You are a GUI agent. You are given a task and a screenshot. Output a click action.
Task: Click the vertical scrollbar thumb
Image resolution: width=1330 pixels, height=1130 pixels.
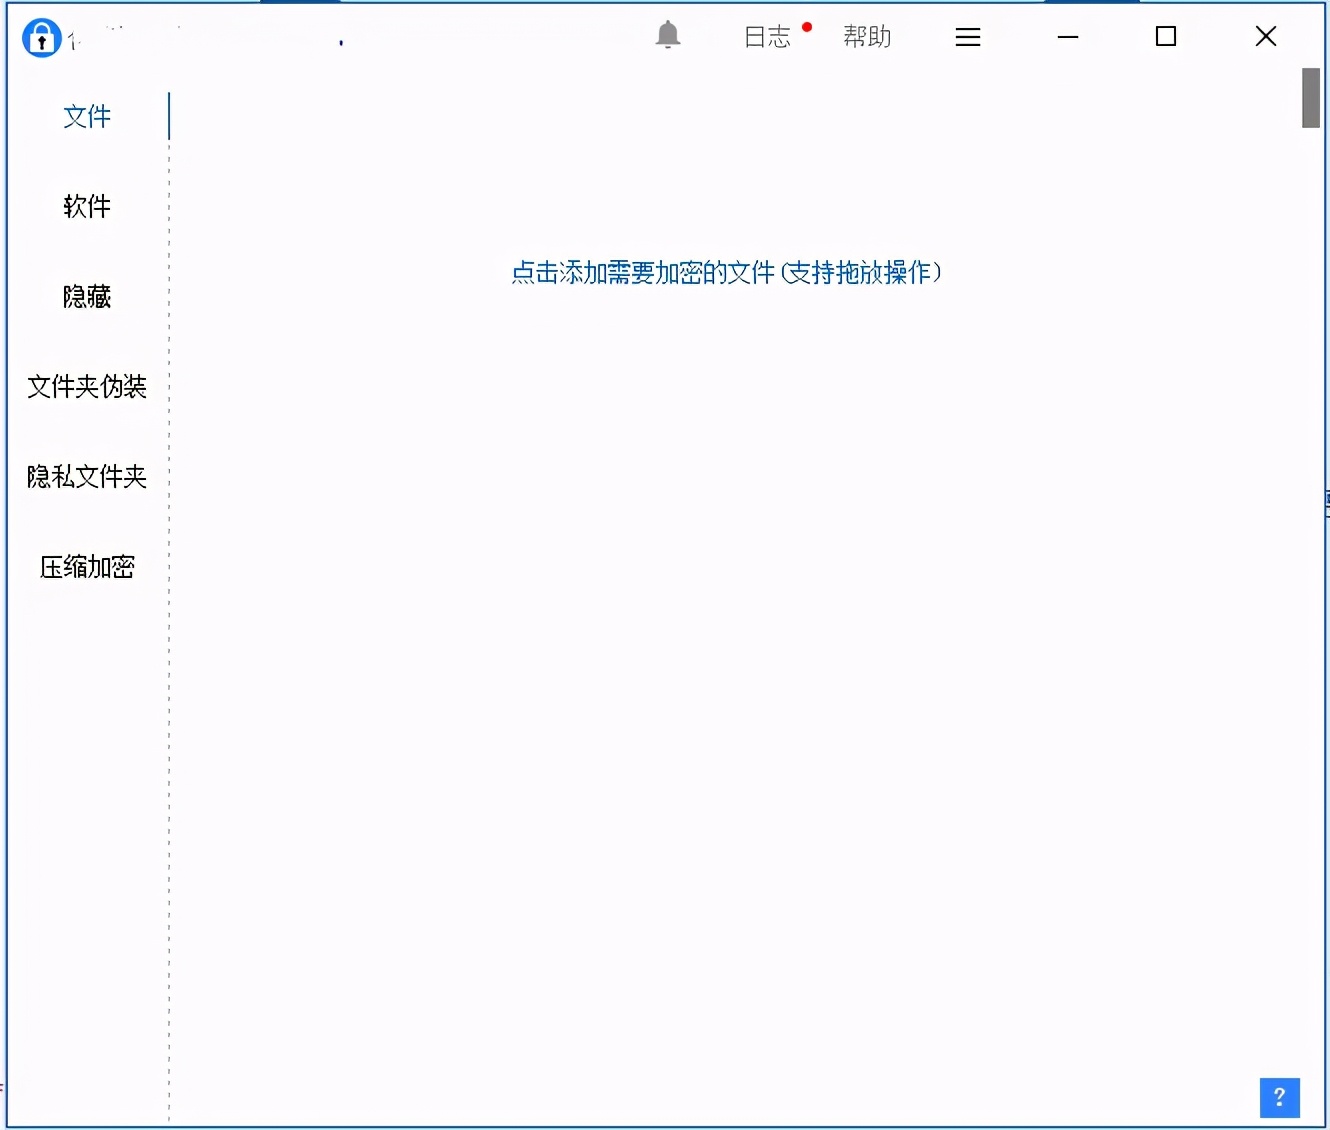[x=1311, y=98]
